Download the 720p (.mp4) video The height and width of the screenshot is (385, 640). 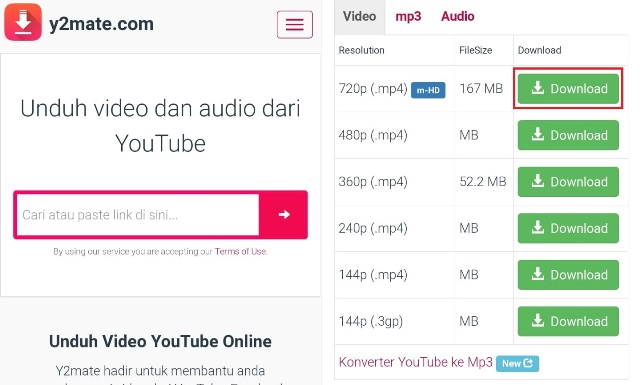(568, 89)
